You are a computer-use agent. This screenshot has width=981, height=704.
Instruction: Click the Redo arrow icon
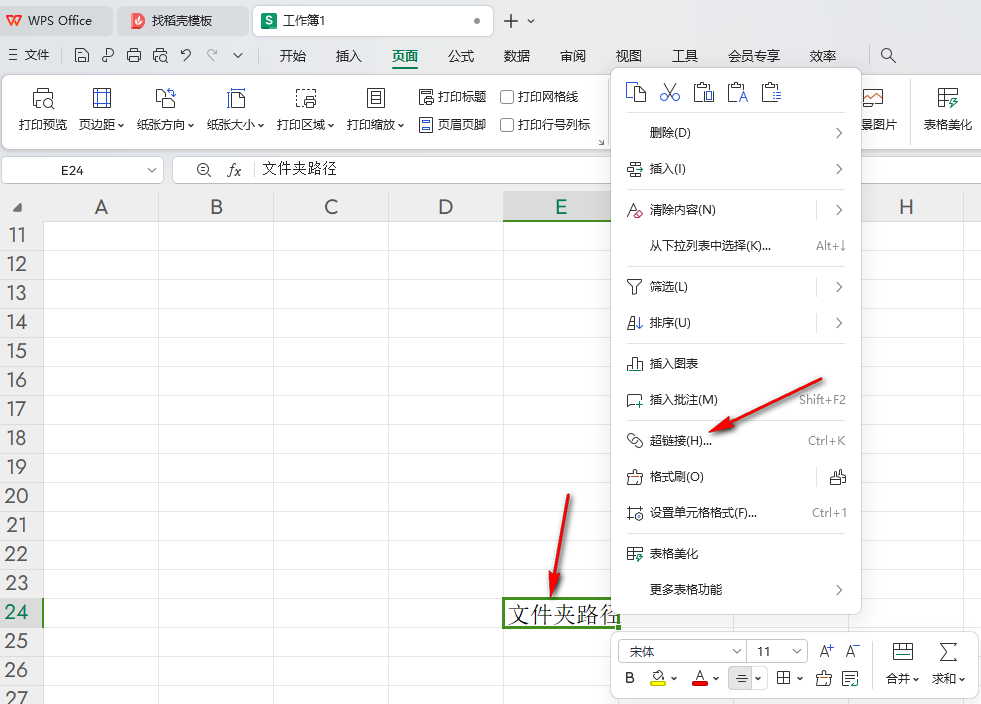212,56
